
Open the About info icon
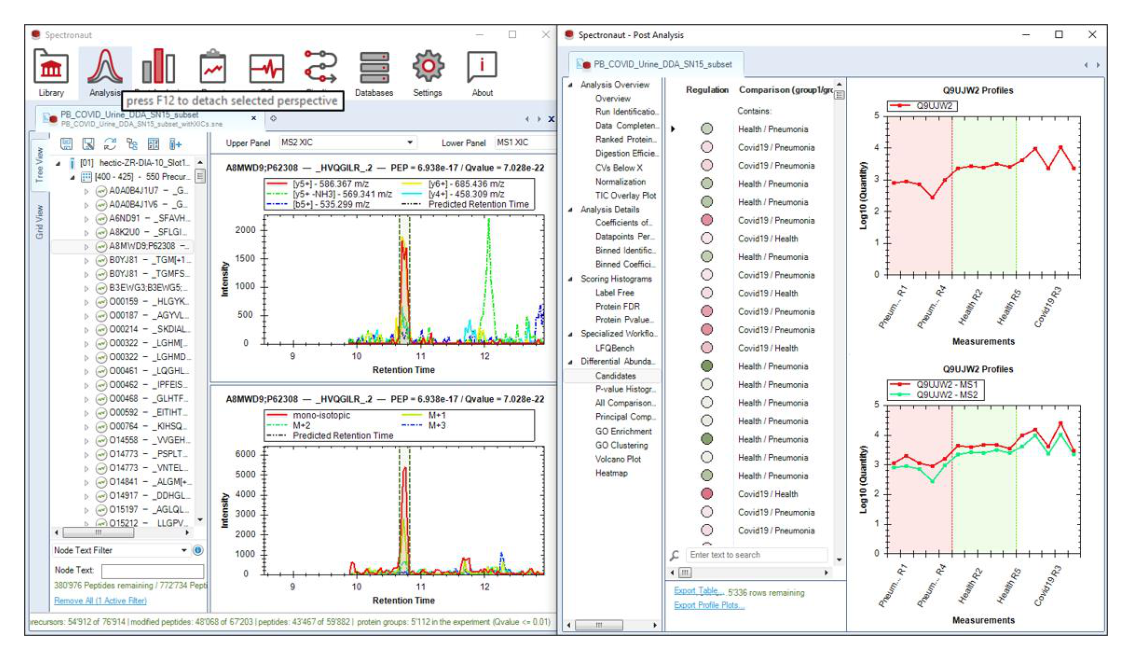[482, 67]
